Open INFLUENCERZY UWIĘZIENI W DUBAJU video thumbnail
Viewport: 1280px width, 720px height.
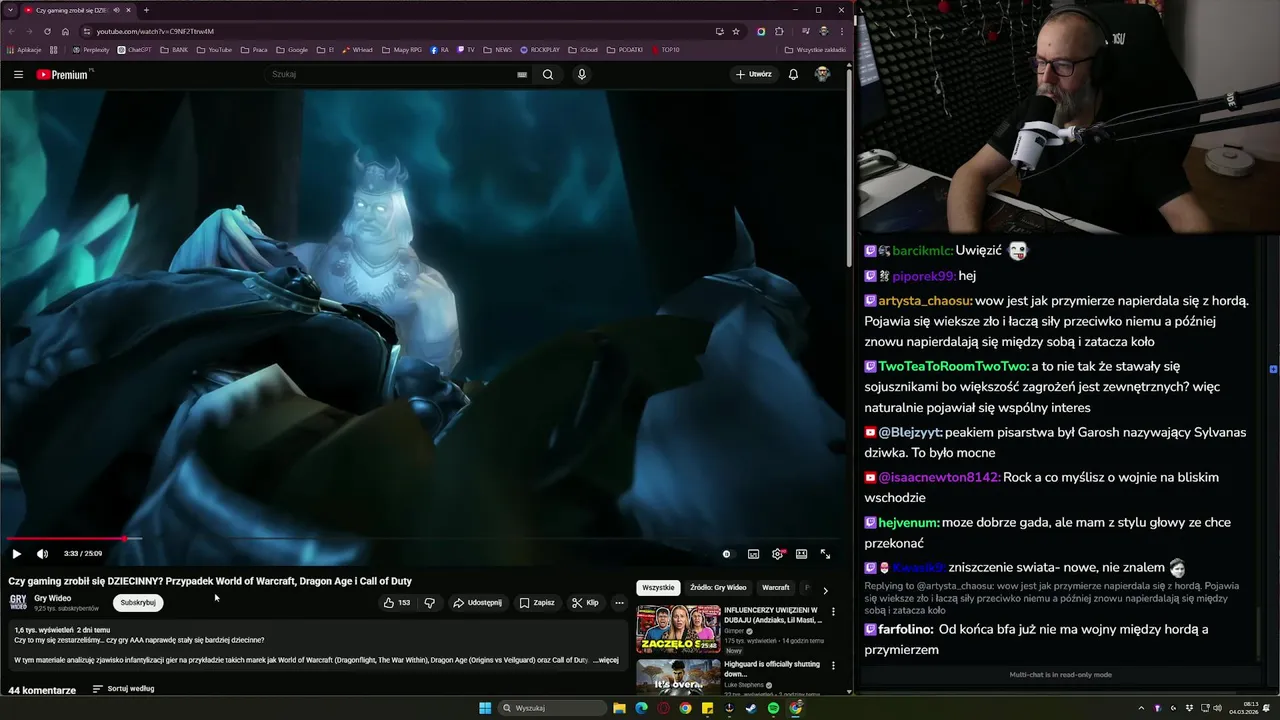678,629
